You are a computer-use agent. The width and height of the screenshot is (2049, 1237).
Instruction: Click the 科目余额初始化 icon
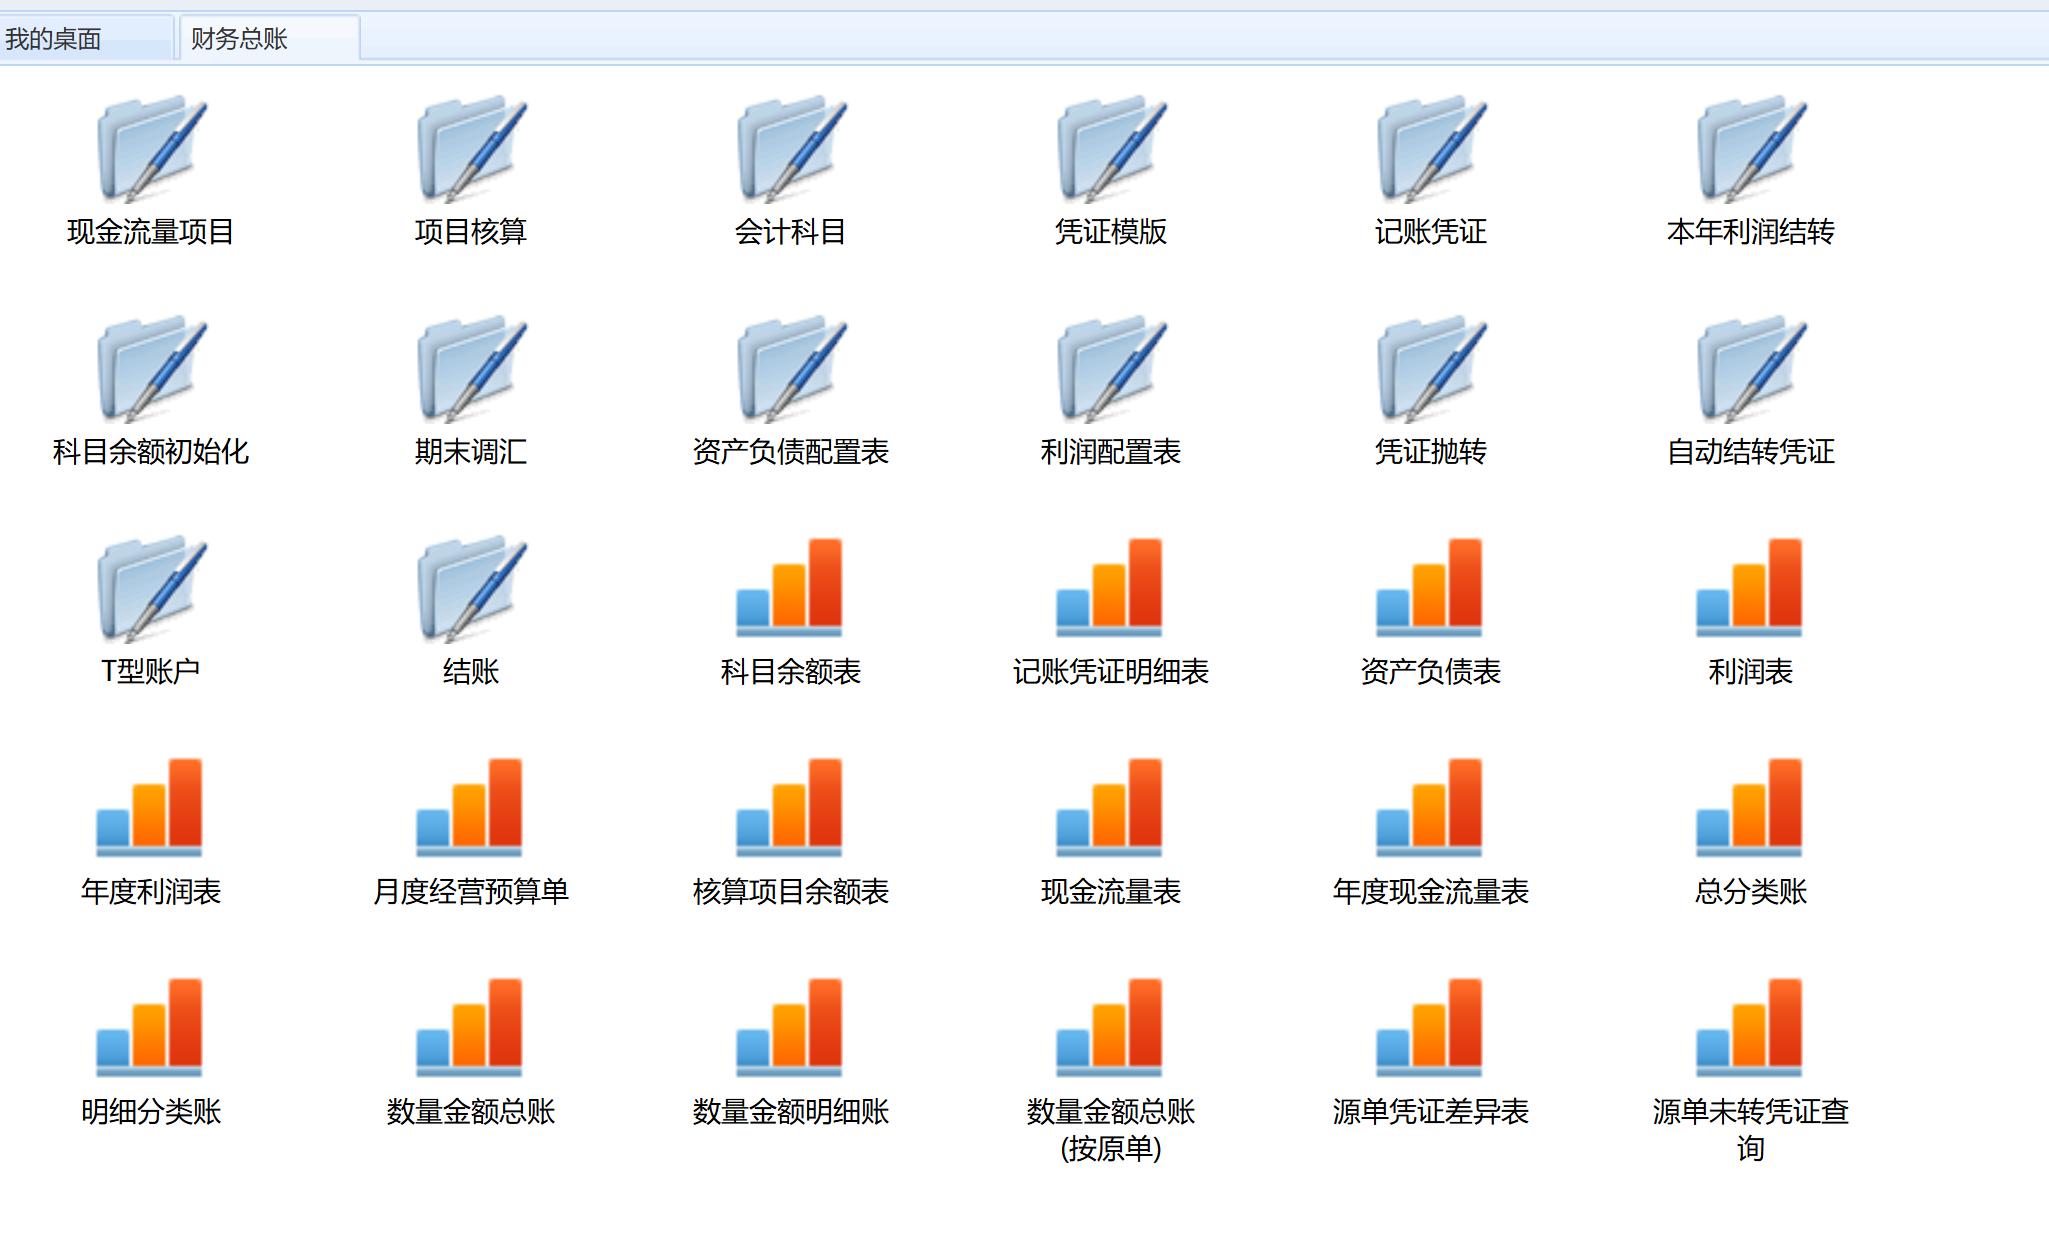tap(150, 370)
